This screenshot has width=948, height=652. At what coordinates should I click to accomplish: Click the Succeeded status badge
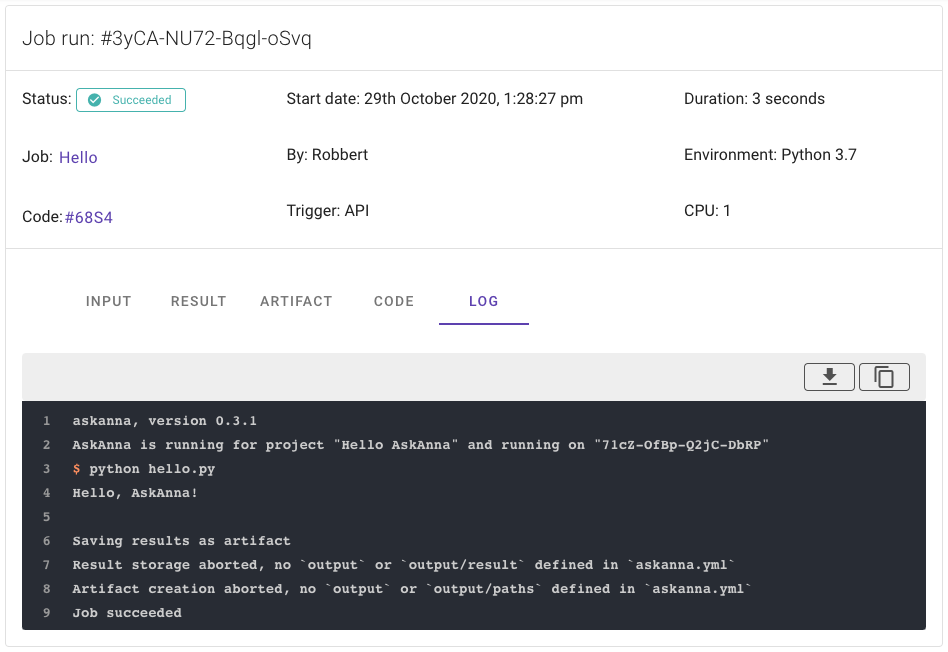(131, 100)
